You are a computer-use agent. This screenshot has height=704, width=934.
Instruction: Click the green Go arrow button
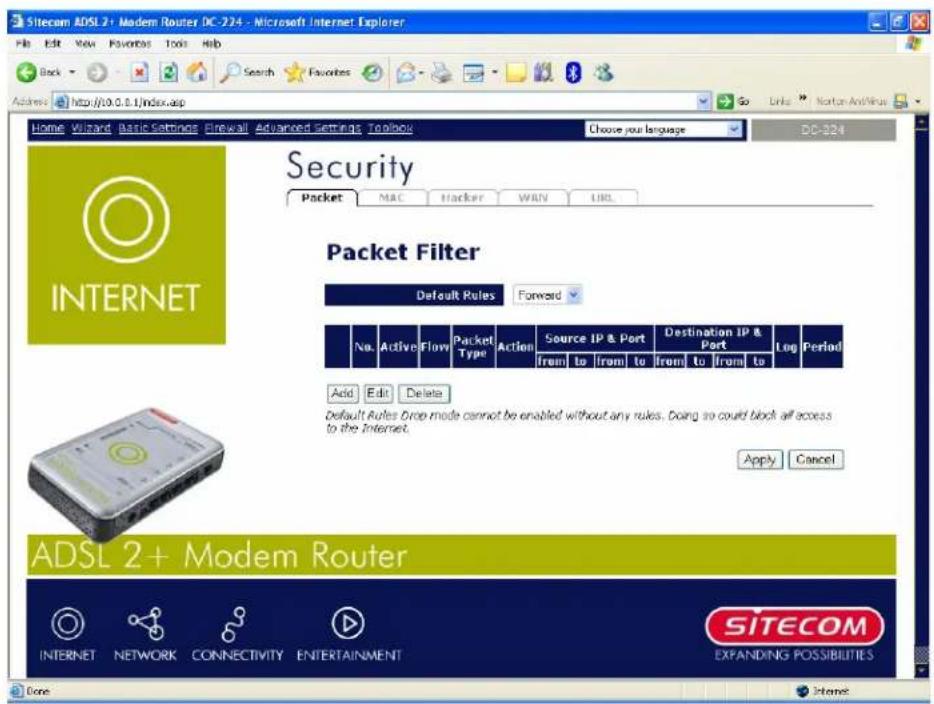pos(725,101)
